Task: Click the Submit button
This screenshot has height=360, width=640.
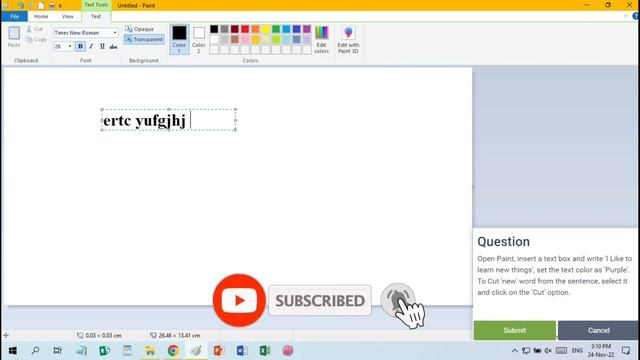Action: (515, 330)
